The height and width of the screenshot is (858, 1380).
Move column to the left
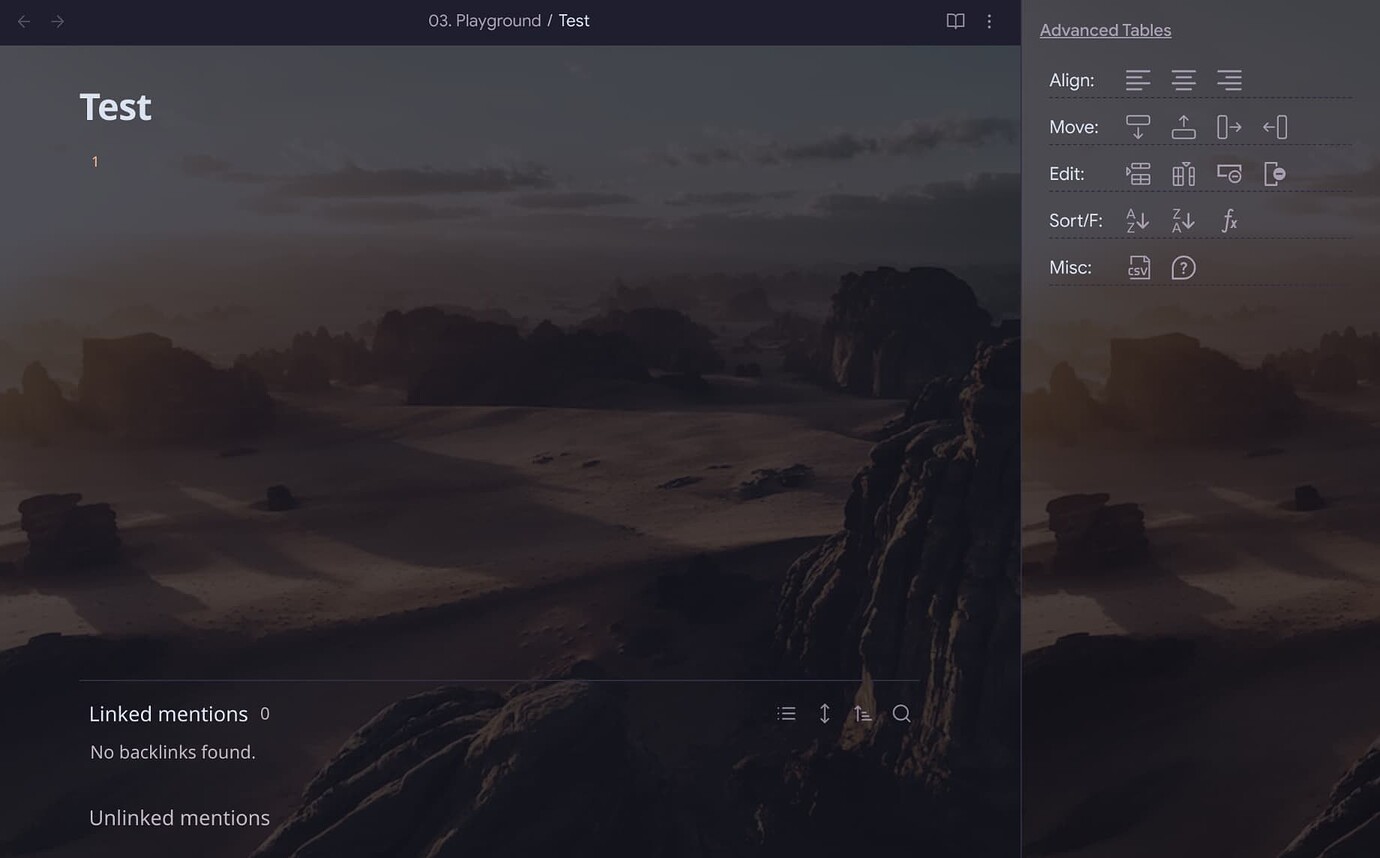[1274, 126]
